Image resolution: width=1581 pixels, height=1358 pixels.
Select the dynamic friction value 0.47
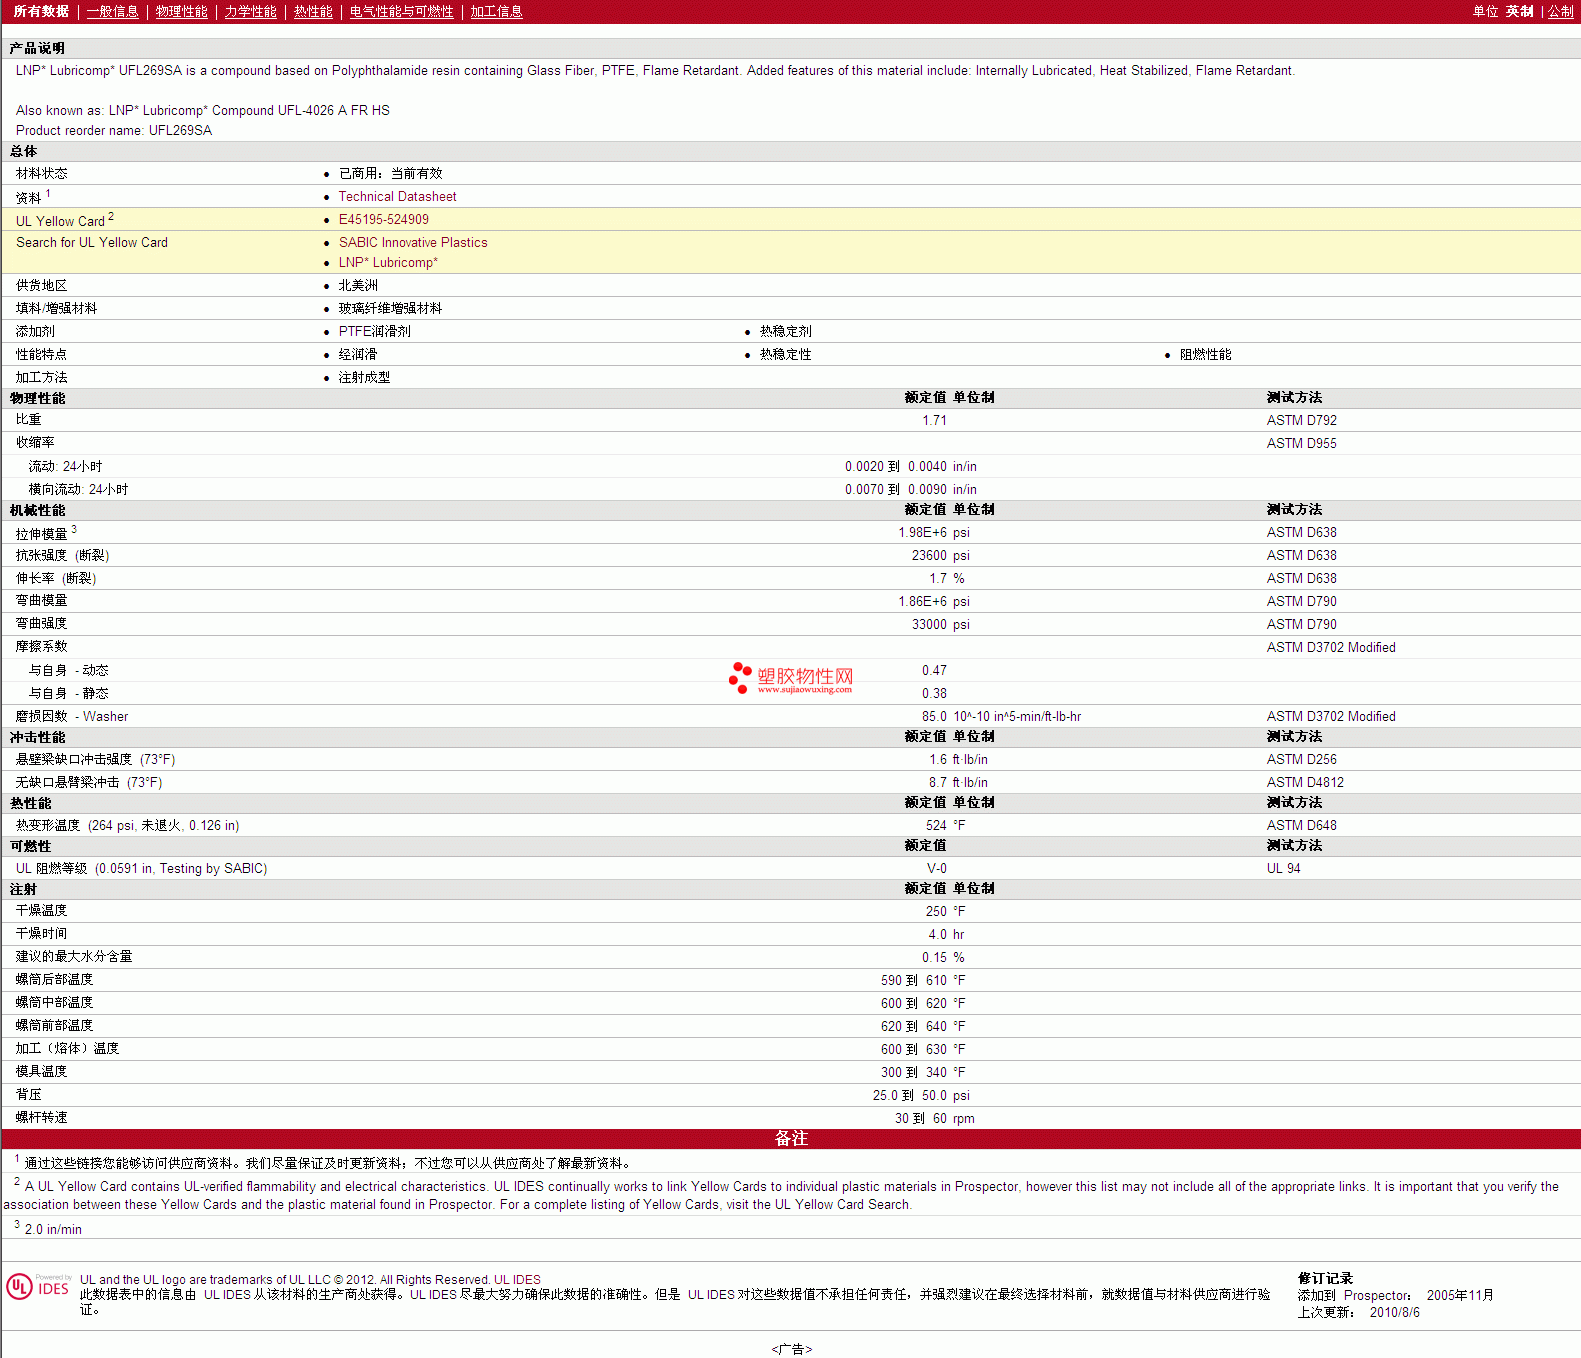(x=934, y=671)
